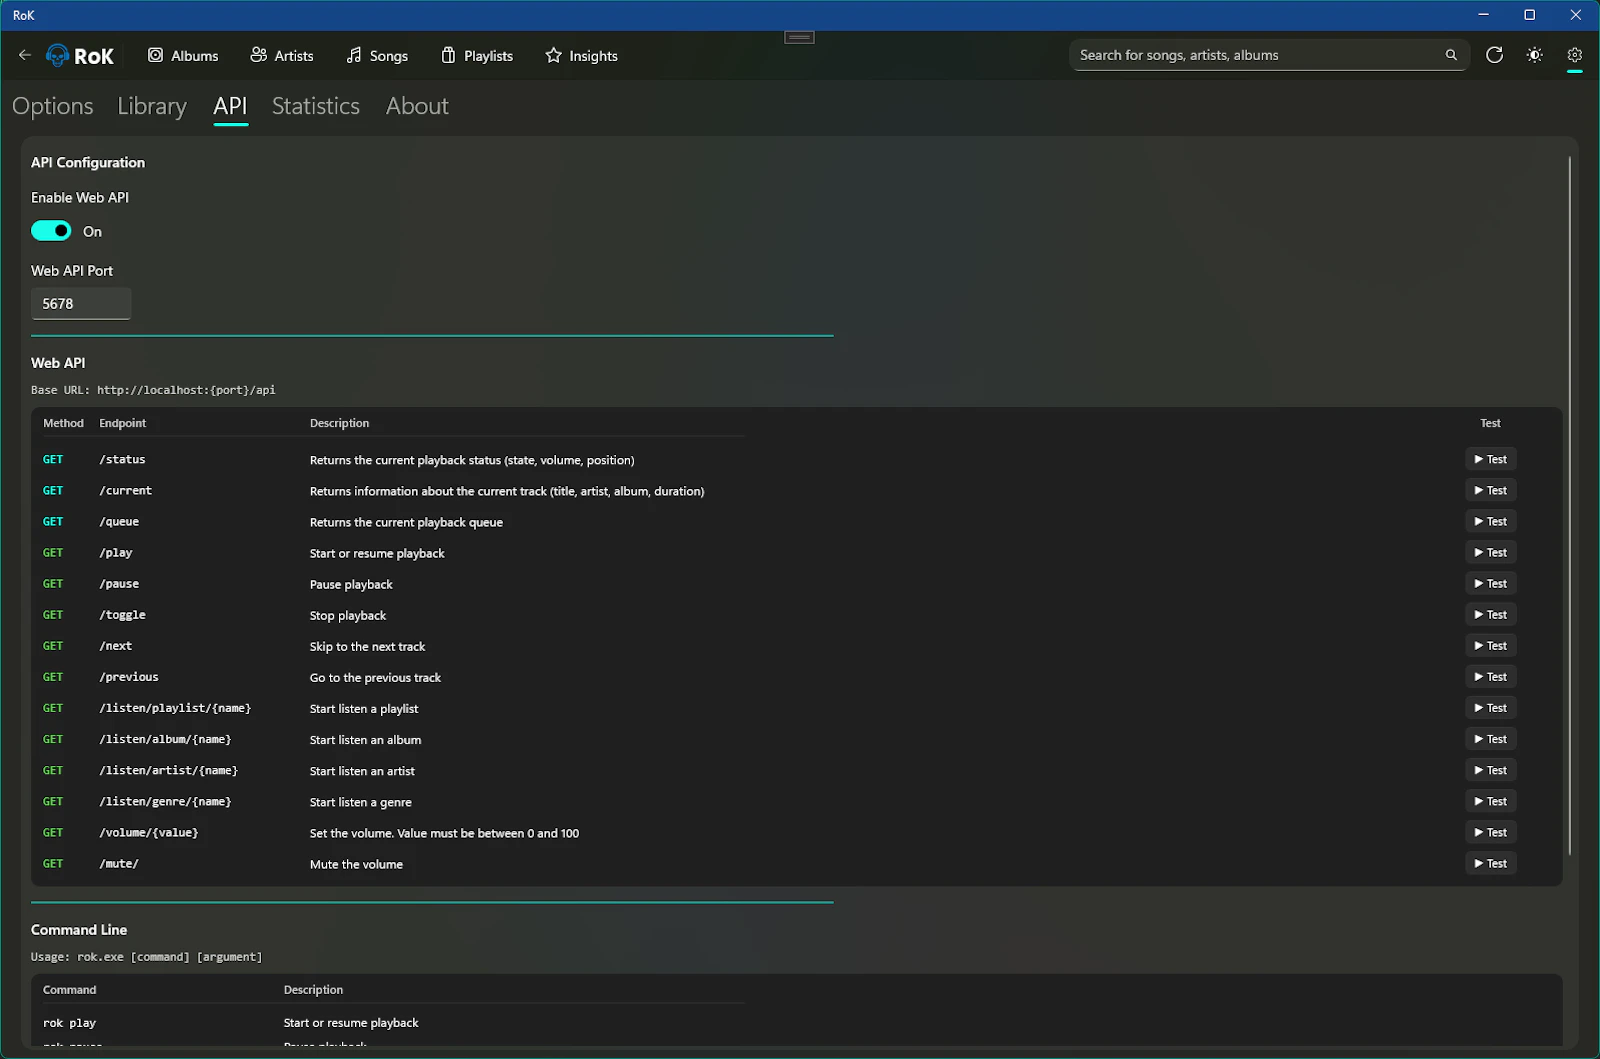
Task: Test the /queue endpoint
Action: point(1490,521)
